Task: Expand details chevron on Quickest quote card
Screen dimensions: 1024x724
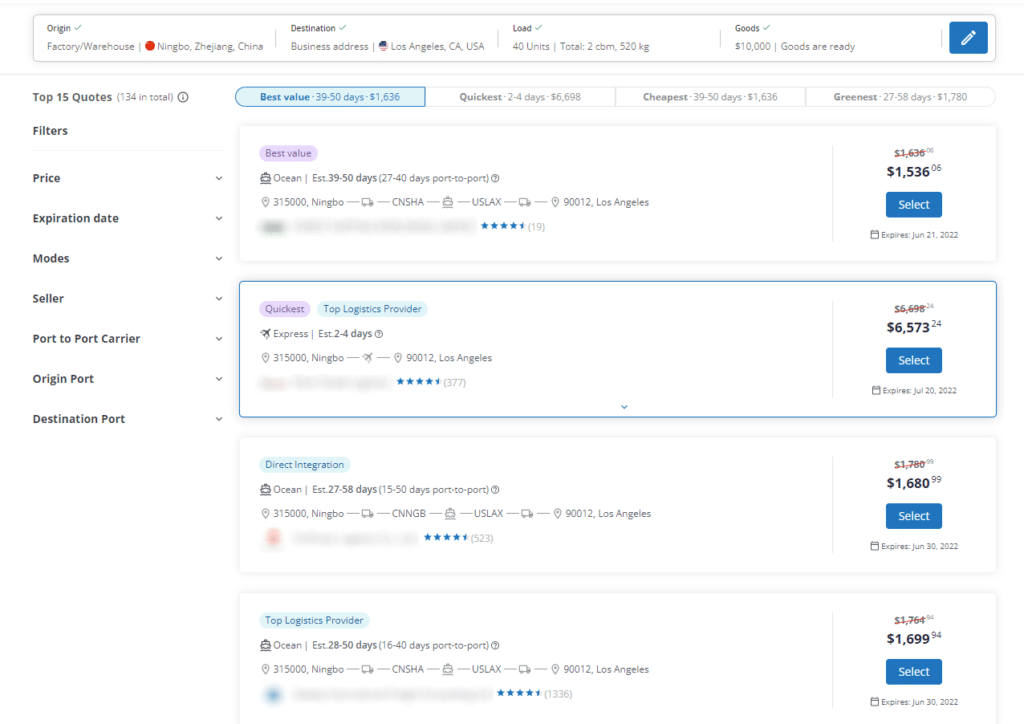Action: point(624,406)
